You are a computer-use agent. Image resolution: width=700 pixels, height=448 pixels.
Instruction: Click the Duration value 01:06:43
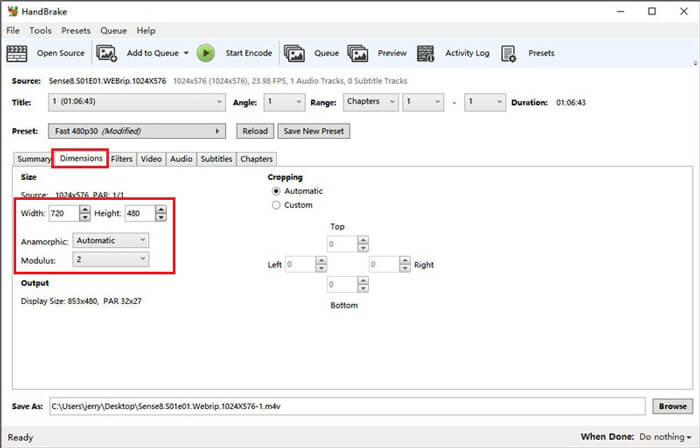point(571,102)
